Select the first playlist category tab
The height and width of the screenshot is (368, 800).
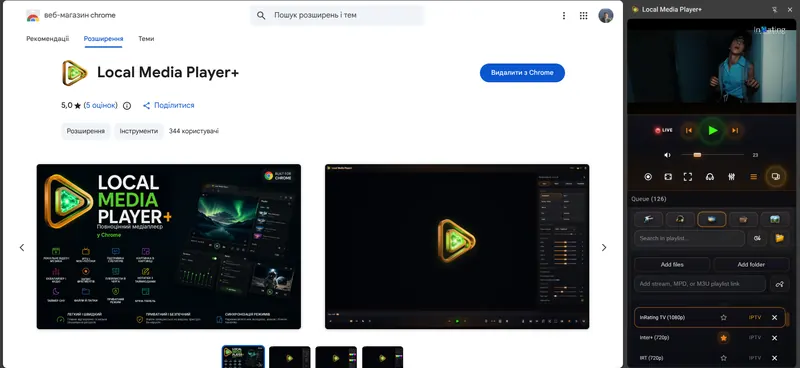pos(648,219)
